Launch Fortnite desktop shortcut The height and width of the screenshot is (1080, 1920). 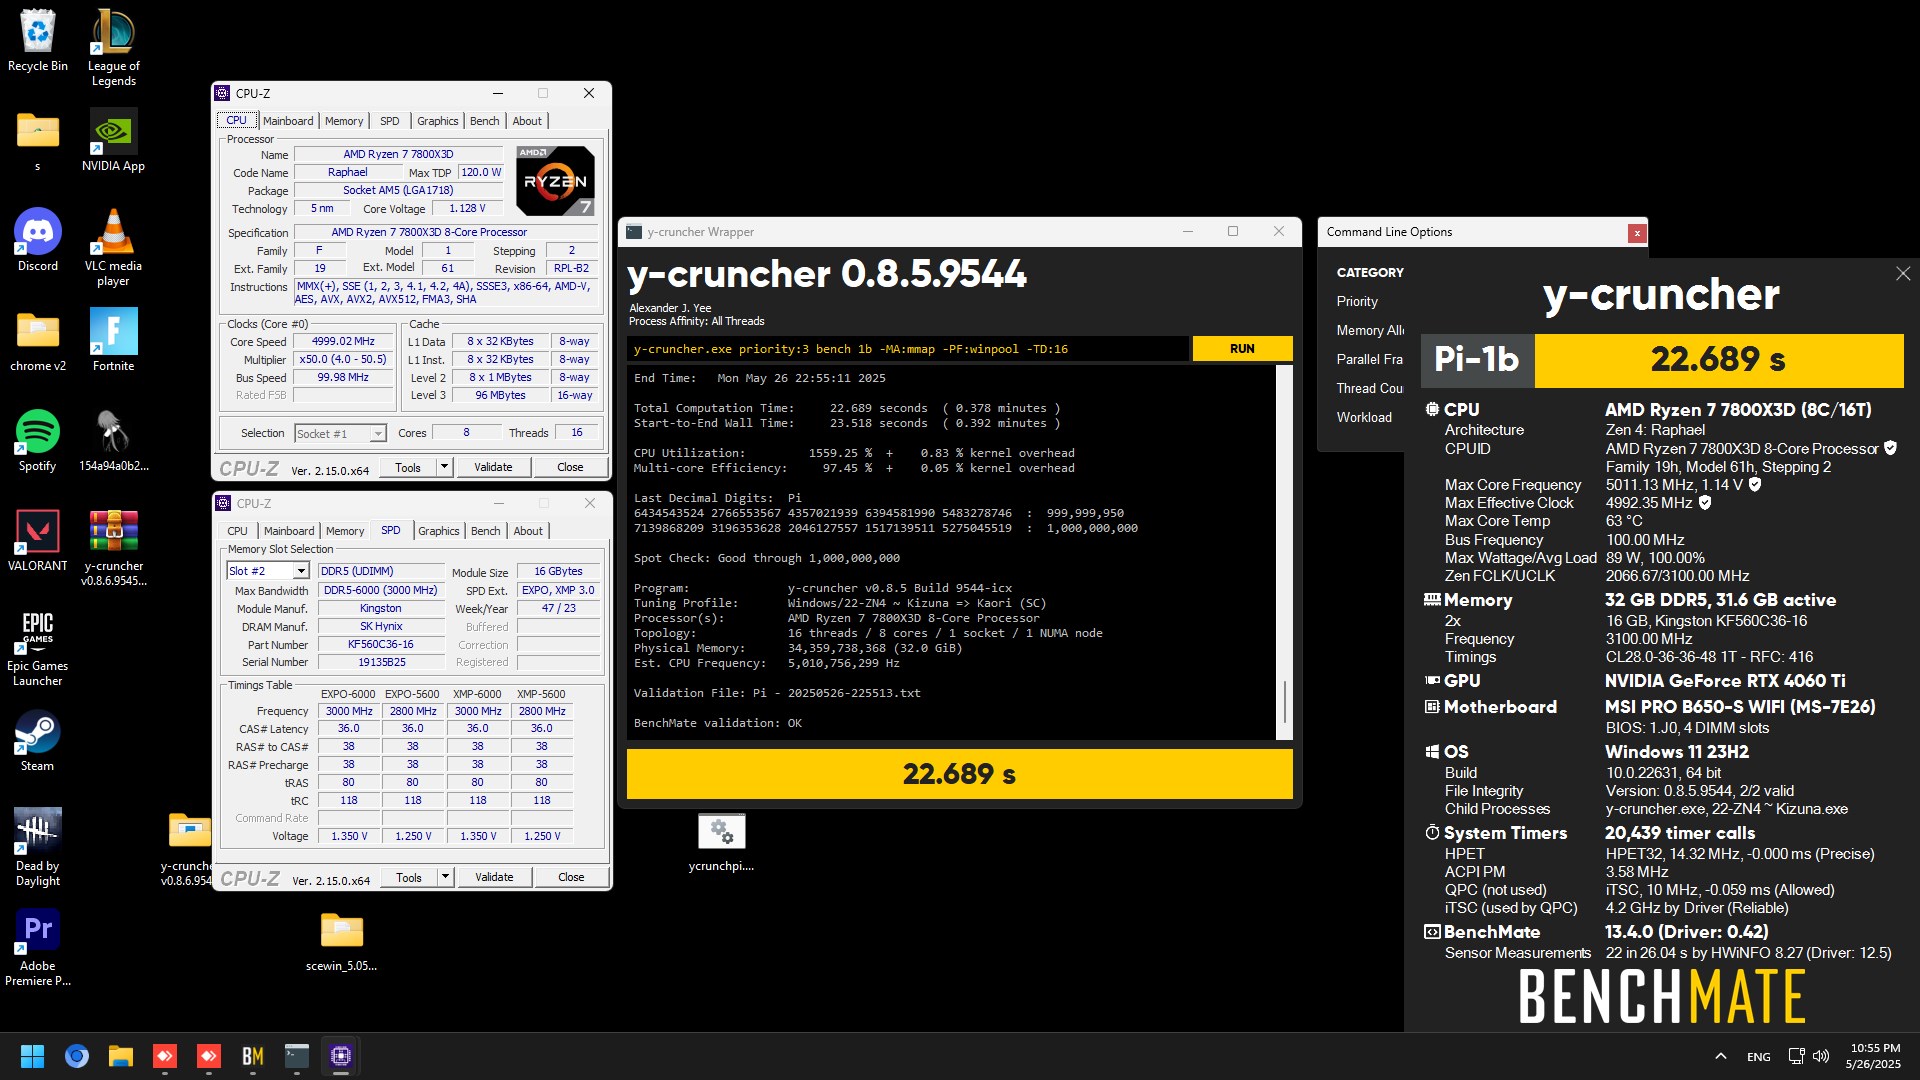click(113, 341)
